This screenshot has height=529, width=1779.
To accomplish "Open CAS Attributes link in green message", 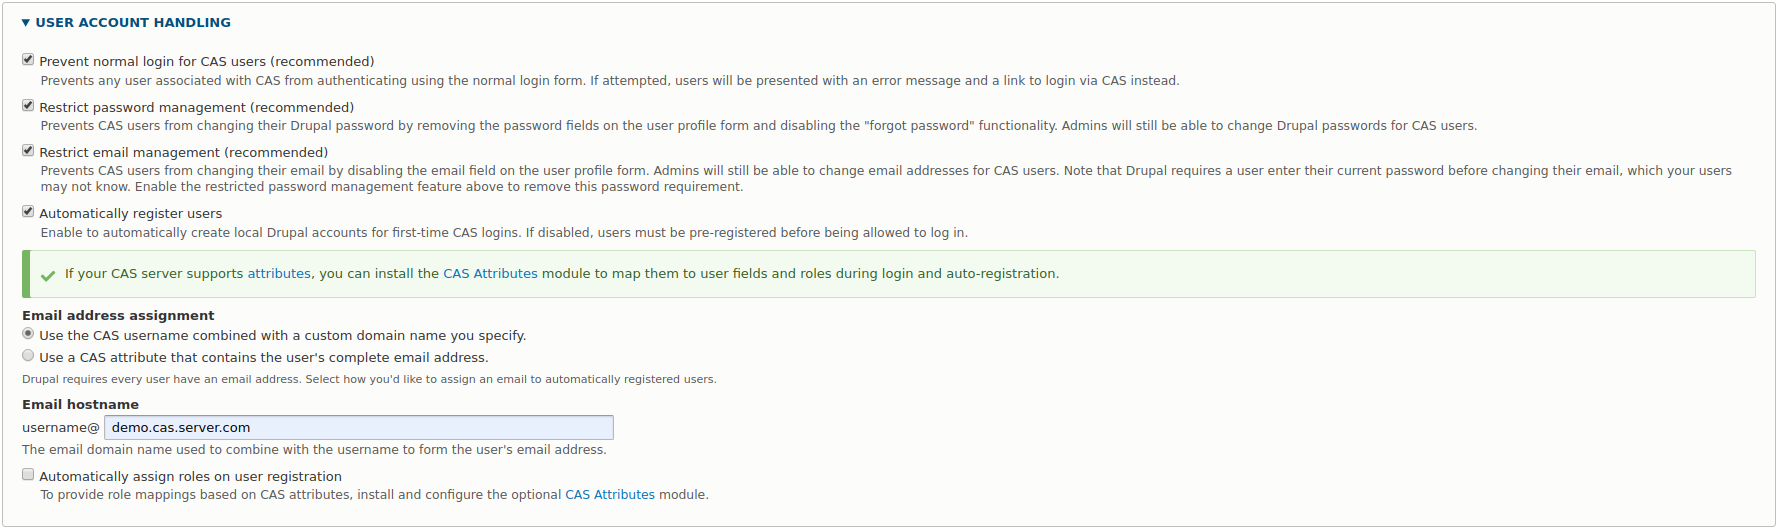I will tap(490, 274).
